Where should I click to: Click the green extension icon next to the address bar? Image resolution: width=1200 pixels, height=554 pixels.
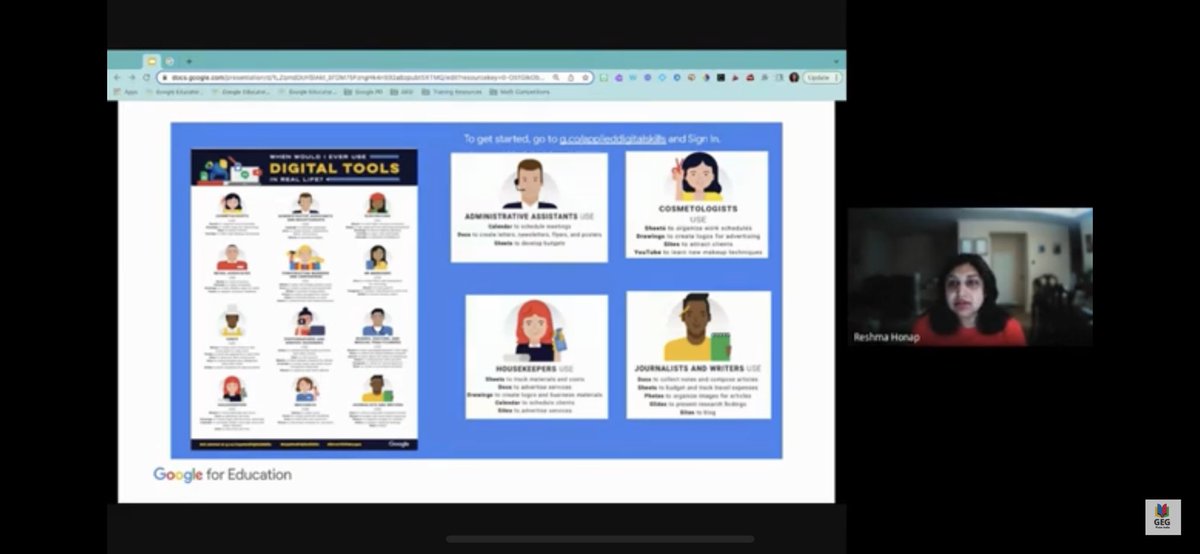(x=604, y=77)
